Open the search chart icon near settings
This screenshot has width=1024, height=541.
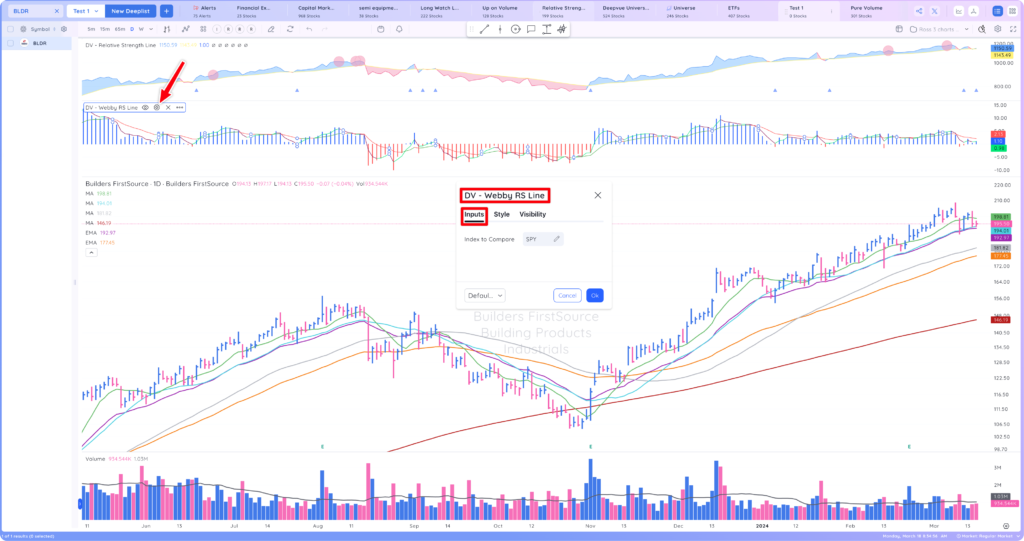pyautogui.click(x=982, y=29)
